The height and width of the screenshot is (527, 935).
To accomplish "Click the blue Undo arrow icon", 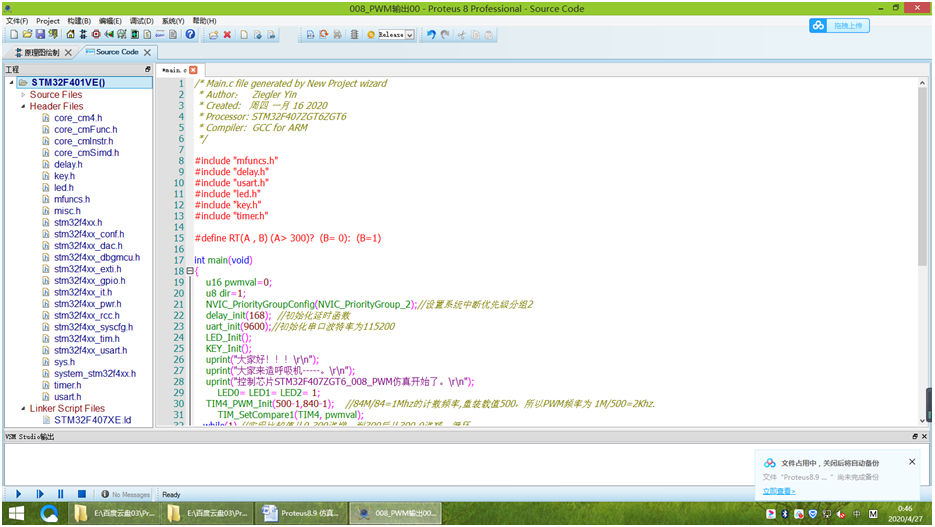I will tap(431, 35).
